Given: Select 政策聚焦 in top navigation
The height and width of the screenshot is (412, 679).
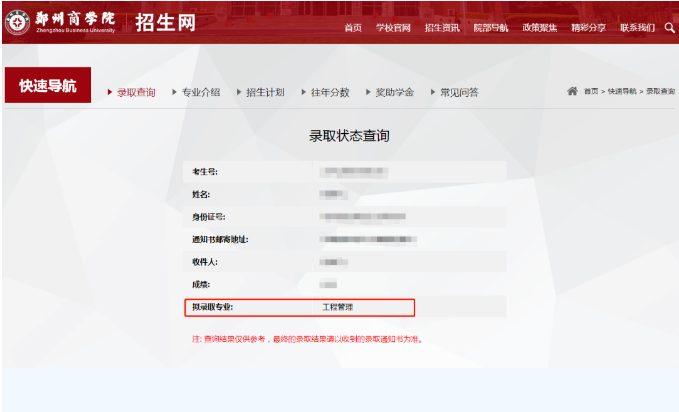Looking at the screenshot, I should 539,28.
